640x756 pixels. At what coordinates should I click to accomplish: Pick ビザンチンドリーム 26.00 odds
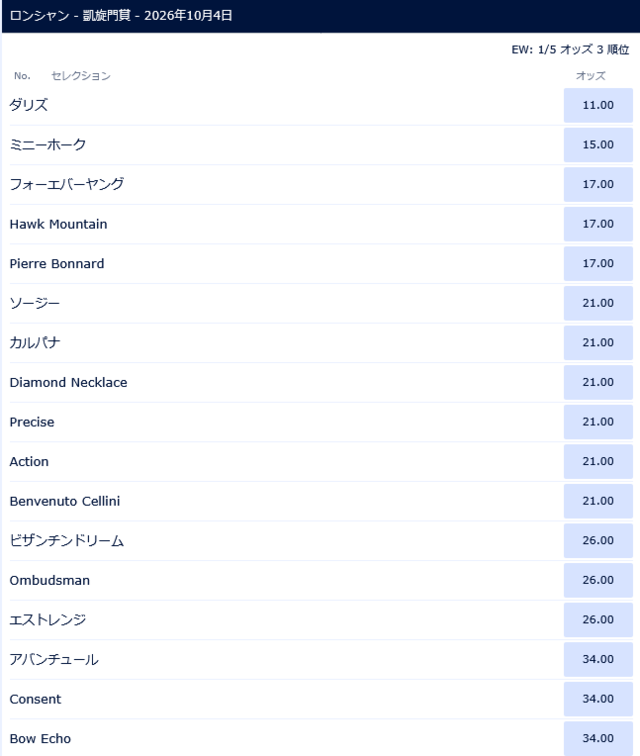point(598,541)
